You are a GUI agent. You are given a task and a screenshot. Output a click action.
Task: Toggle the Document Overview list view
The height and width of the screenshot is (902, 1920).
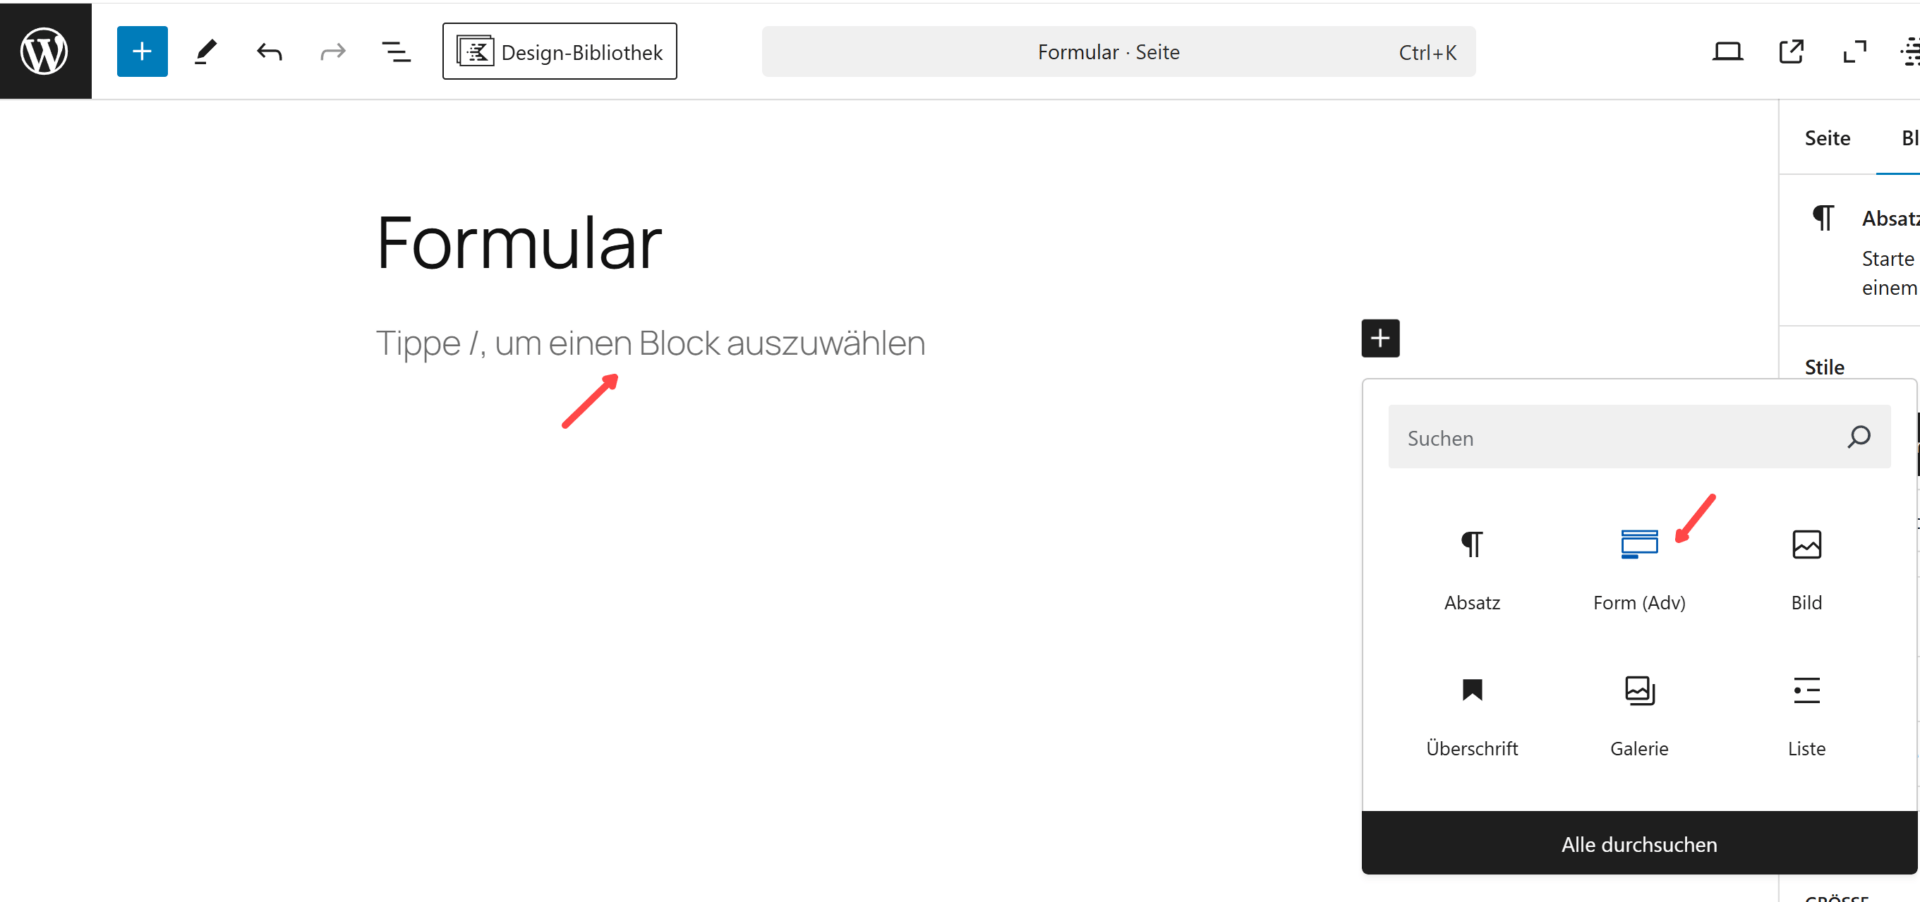coord(396,51)
